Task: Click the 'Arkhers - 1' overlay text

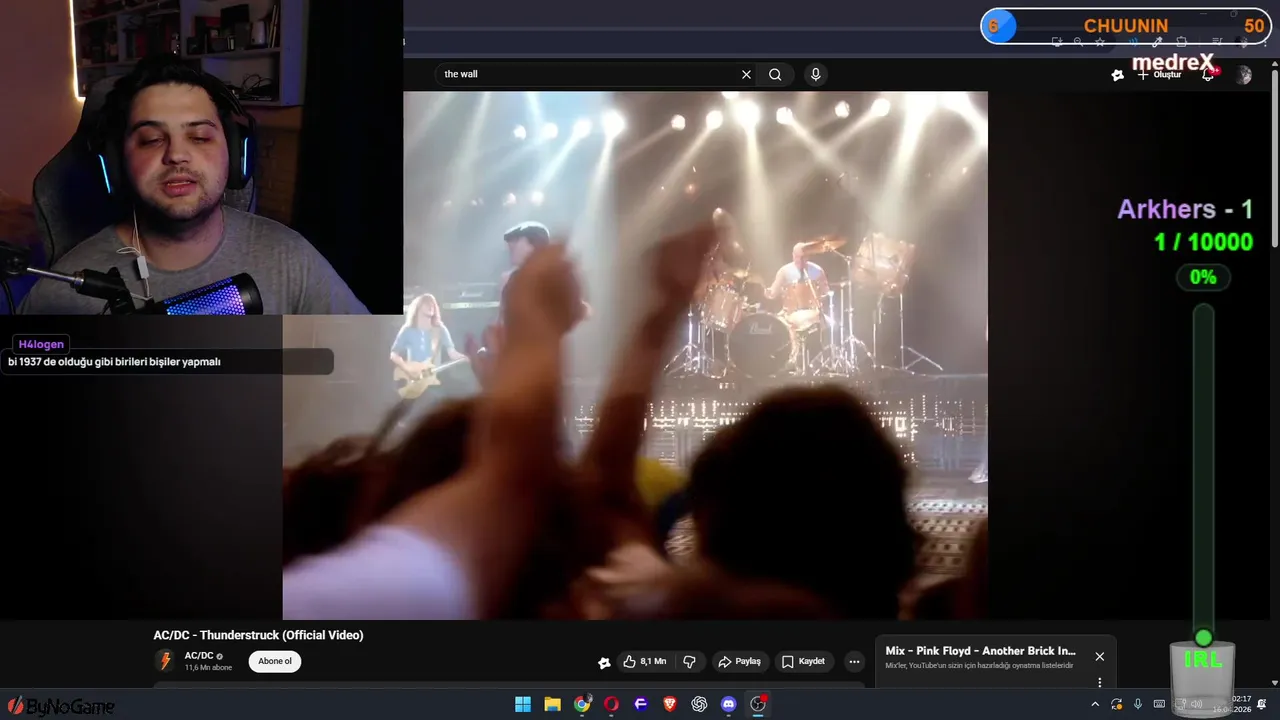Action: [1185, 209]
